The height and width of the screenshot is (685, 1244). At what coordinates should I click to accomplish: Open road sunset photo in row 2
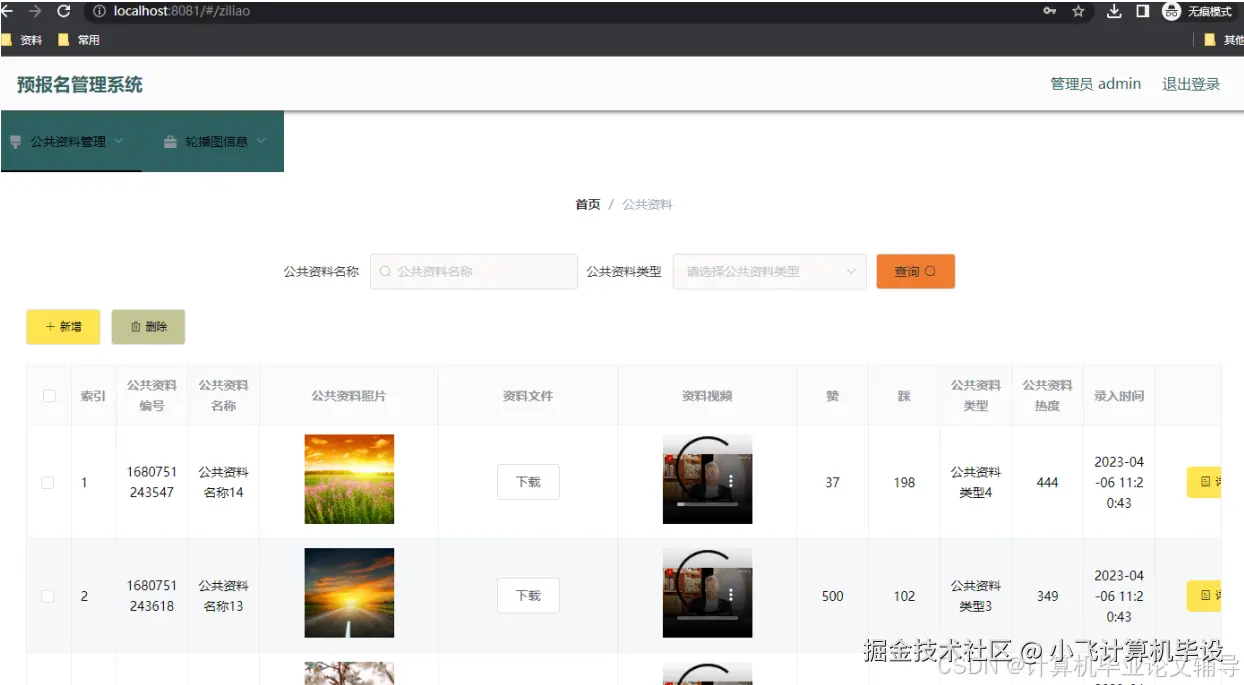point(349,593)
